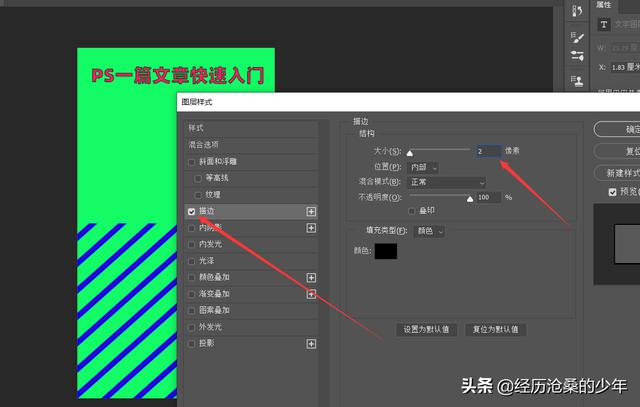Open the Clone Source panel icon

pos(577,81)
